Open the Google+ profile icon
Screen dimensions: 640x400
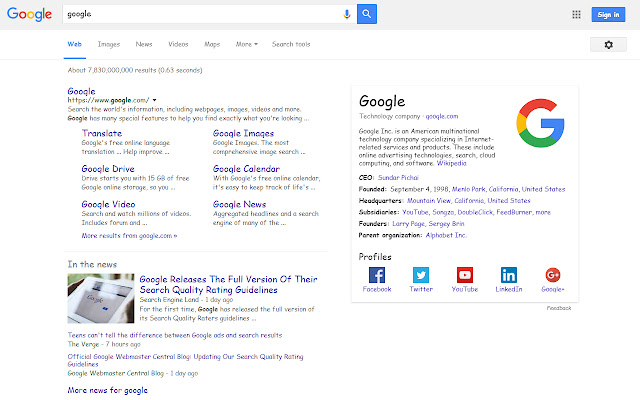(x=553, y=275)
